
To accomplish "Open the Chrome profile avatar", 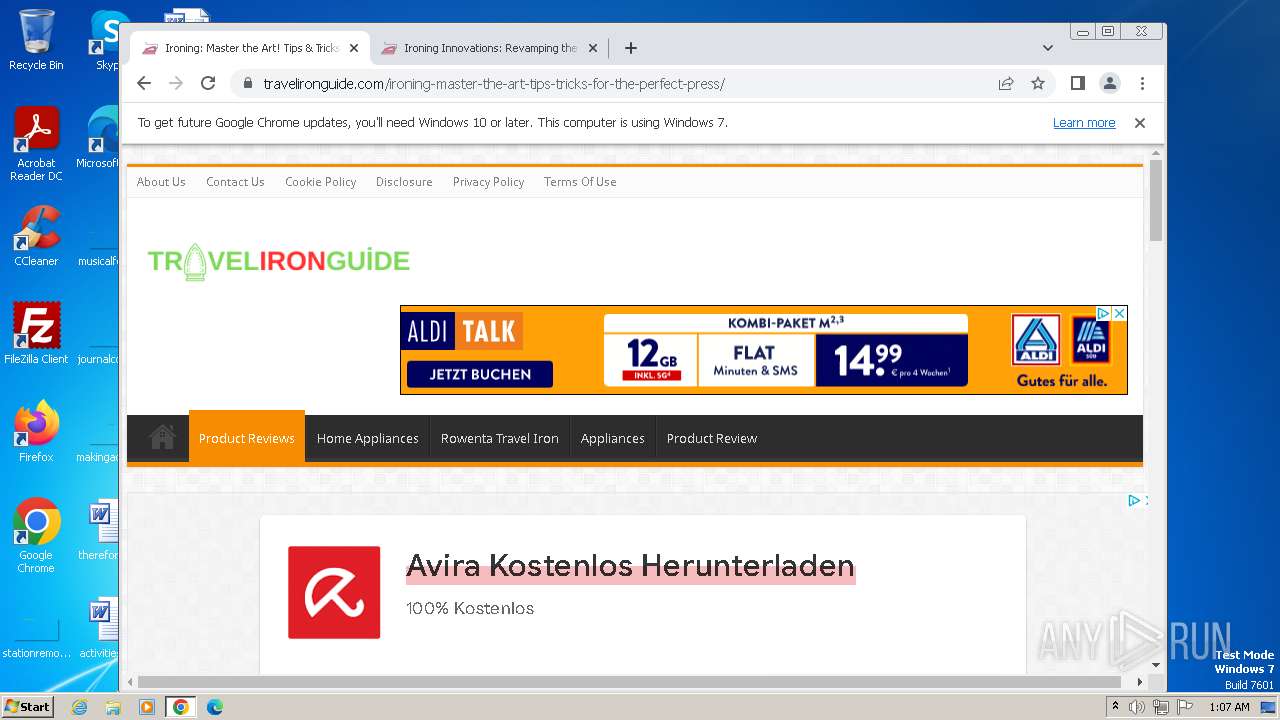I will coord(1110,84).
